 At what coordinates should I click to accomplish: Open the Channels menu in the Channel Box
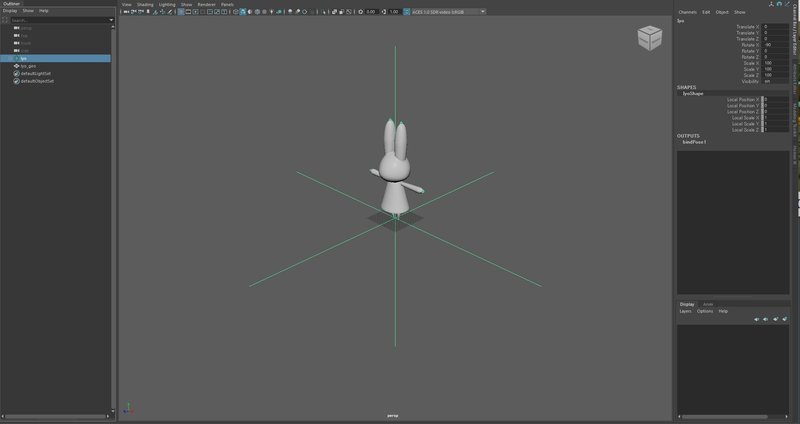click(687, 12)
